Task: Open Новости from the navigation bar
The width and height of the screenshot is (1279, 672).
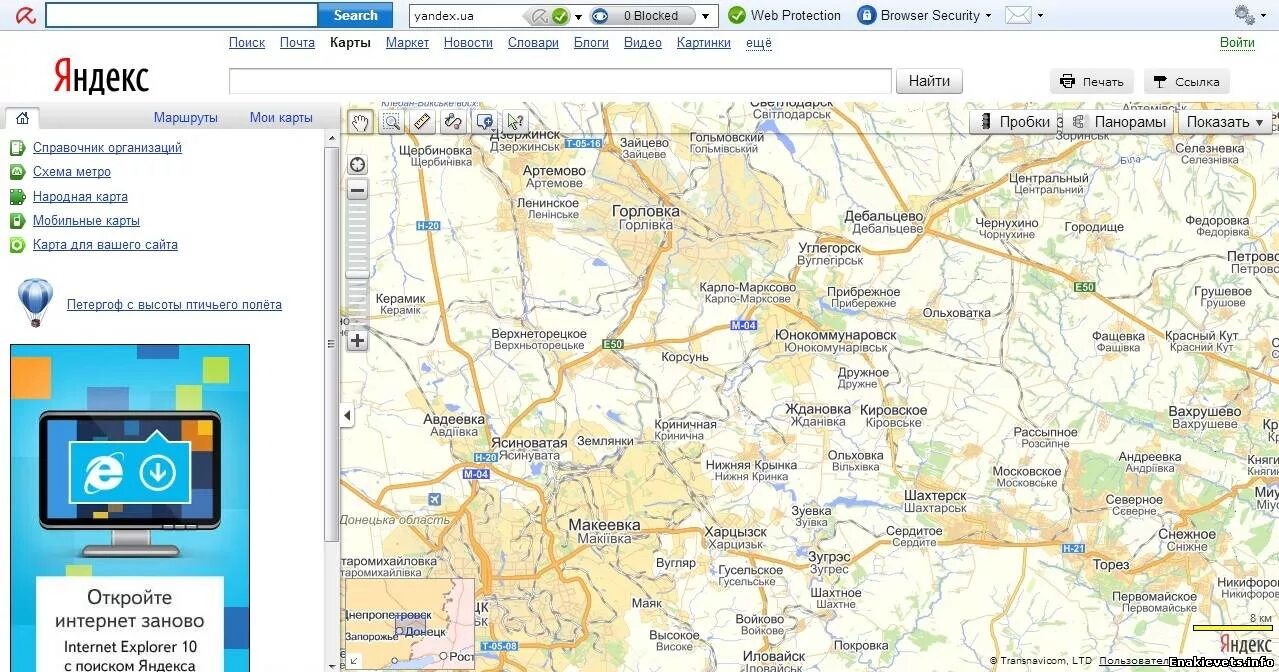Action: click(x=468, y=42)
